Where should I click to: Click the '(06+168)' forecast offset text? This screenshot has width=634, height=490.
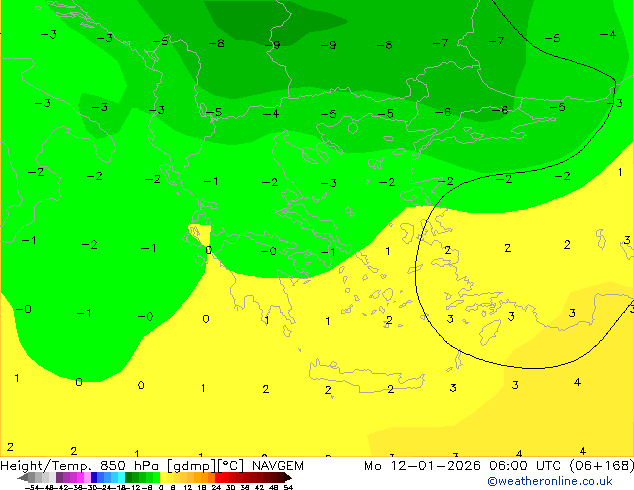[602, 466]
